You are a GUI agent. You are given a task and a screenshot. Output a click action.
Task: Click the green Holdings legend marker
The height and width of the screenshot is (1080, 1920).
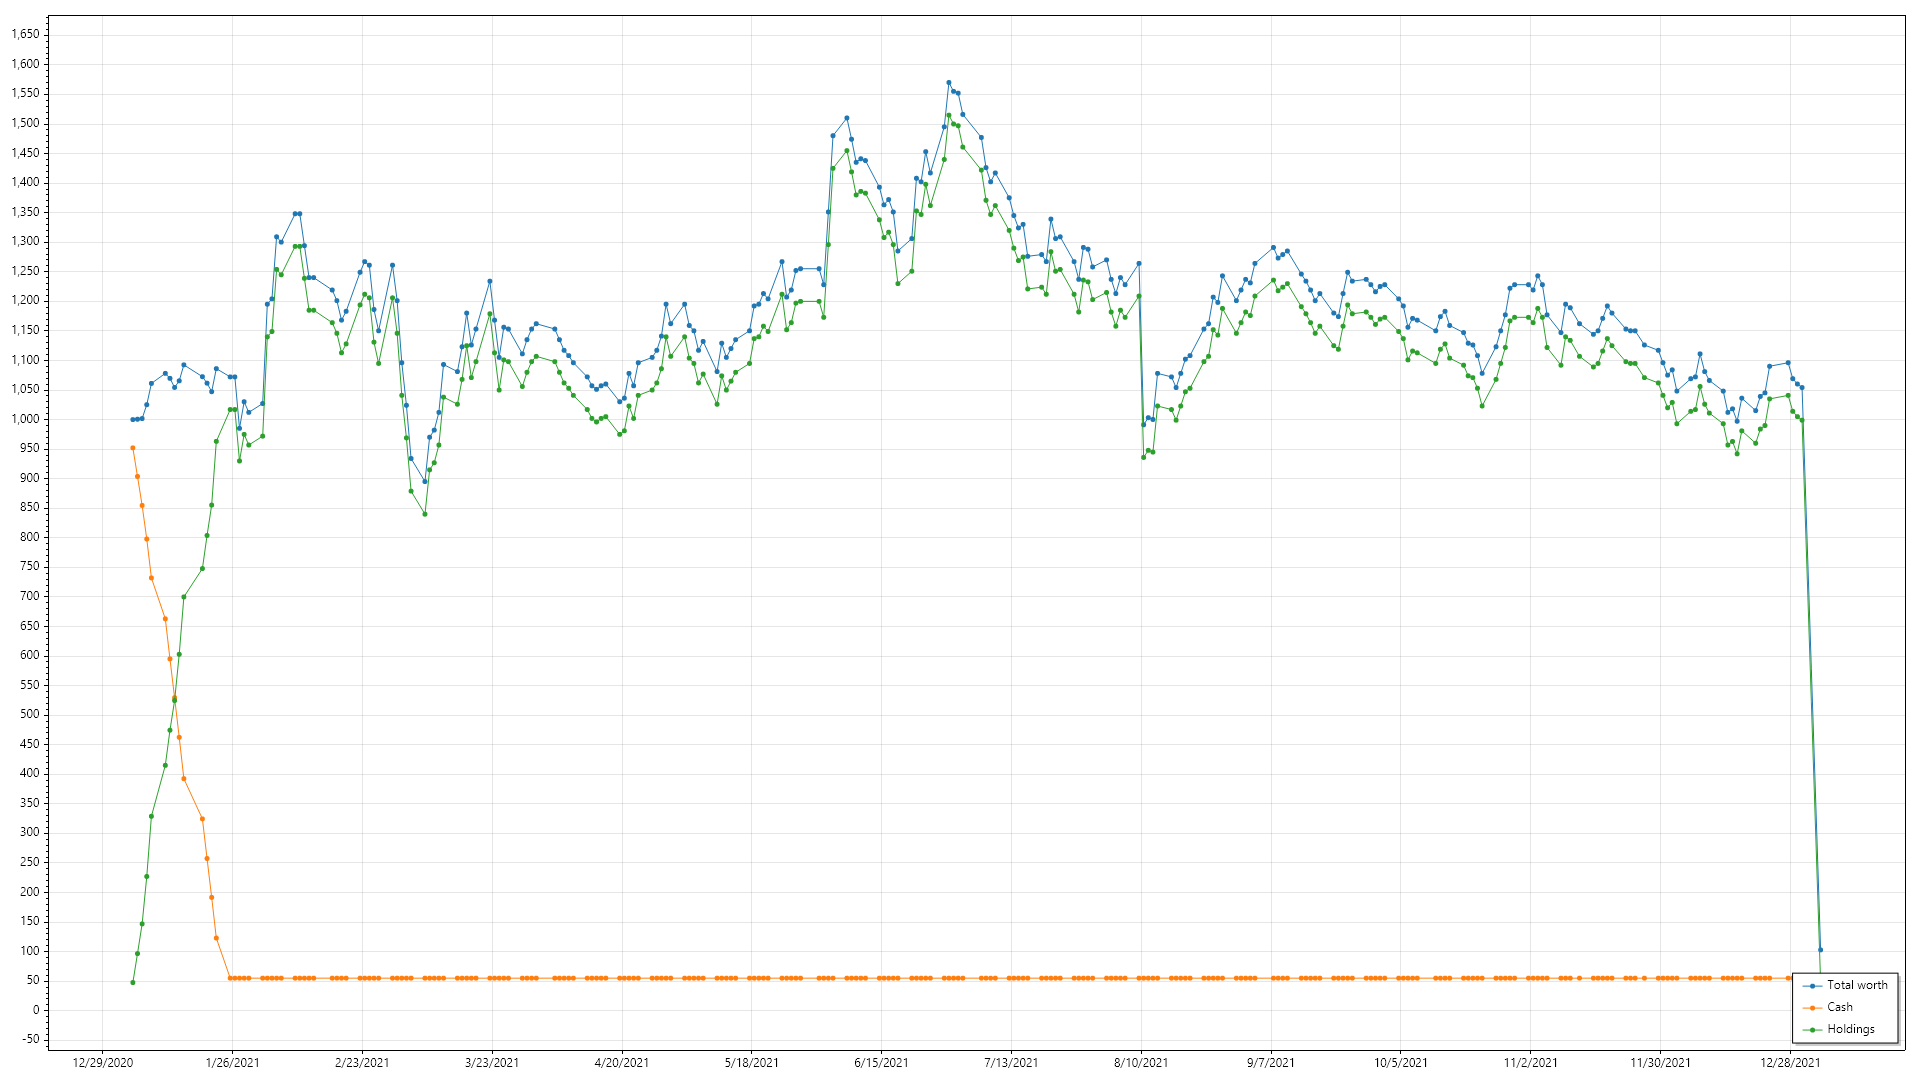(x=1812, y=1030)
